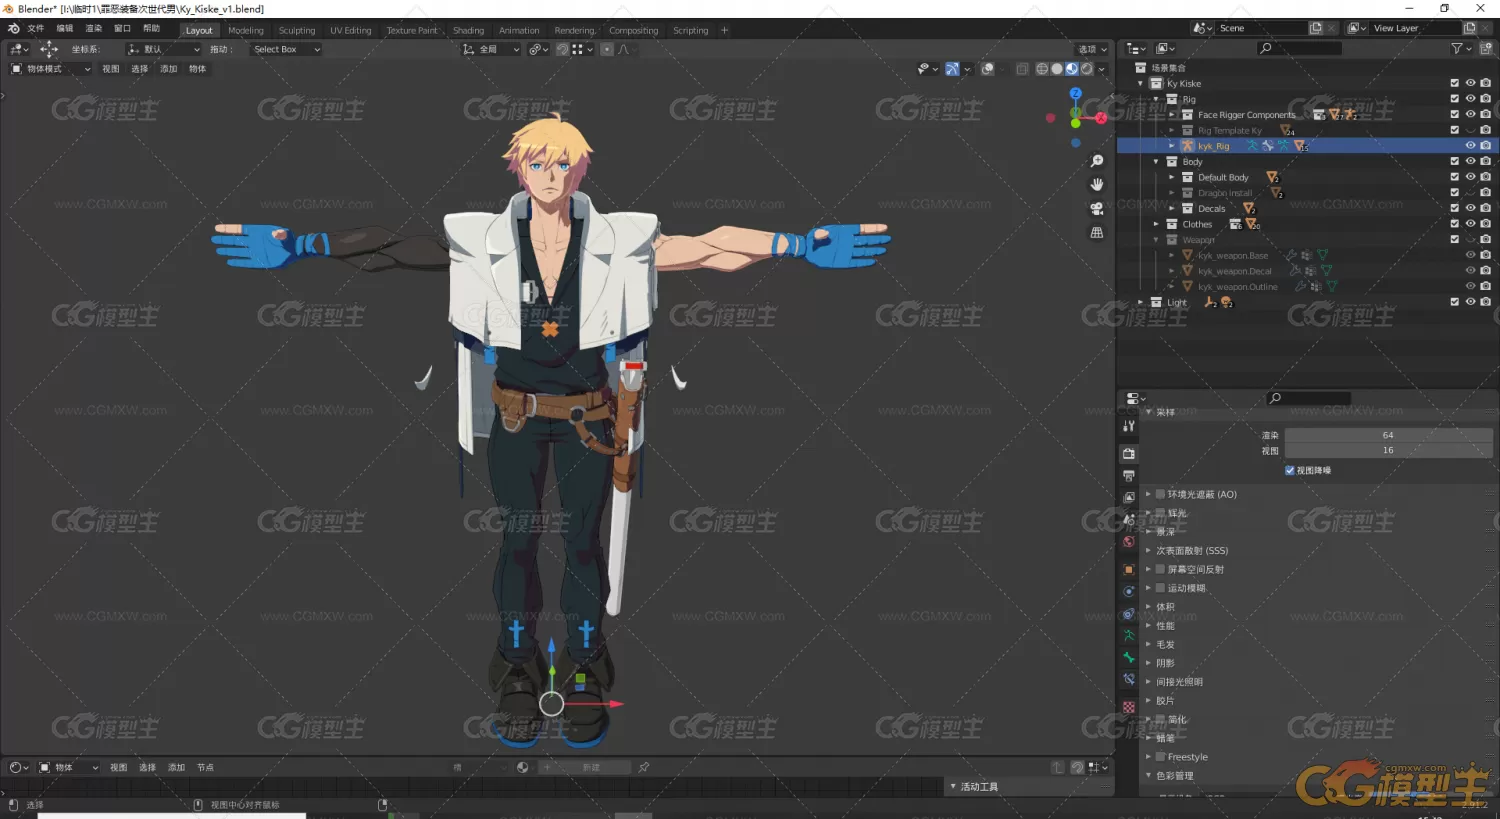Open the View Layer properties tab
Image resolution: width=1500 pixels, height=819 pixels.
click(1129, 498)
